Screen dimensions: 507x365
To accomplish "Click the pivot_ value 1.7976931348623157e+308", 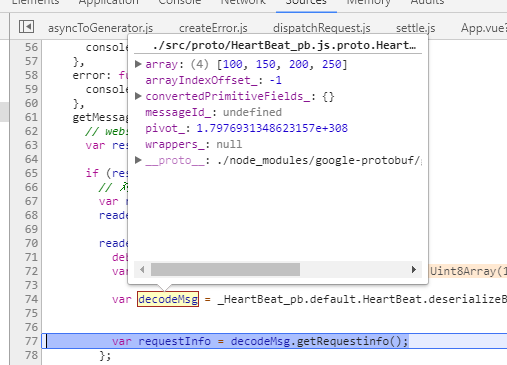I will click(272, 128).
